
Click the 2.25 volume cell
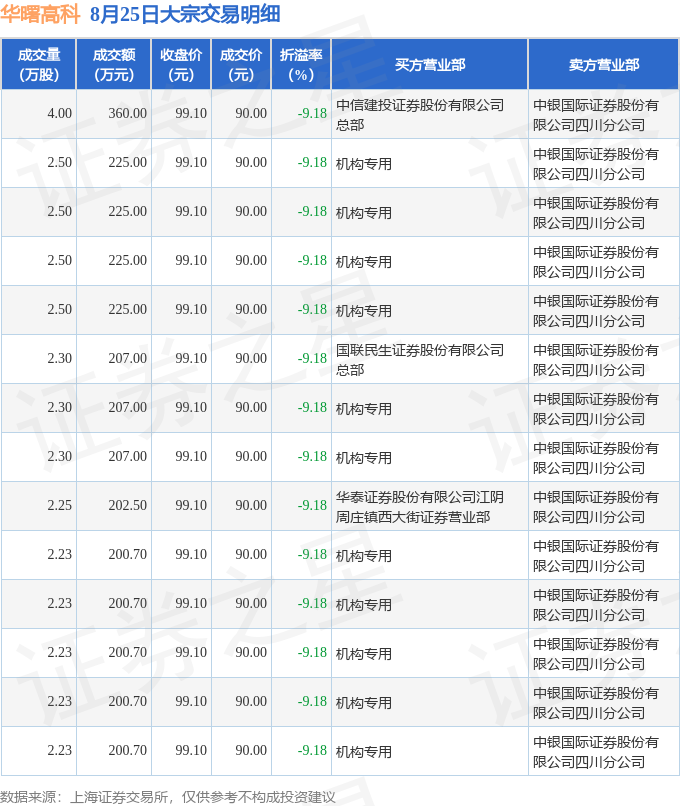39,506
